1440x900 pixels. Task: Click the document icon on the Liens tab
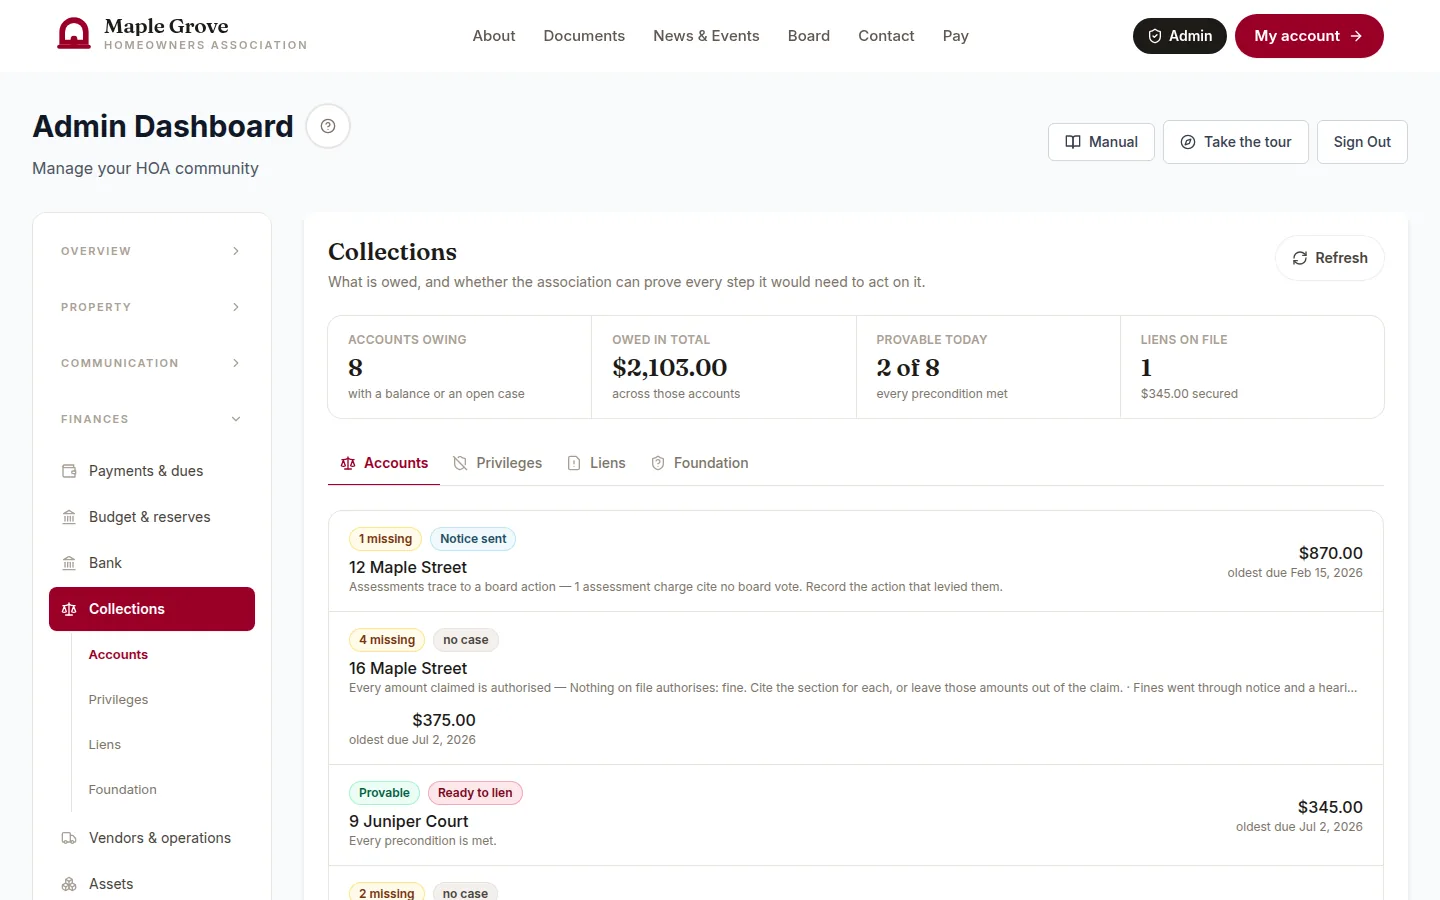(574, 463)
